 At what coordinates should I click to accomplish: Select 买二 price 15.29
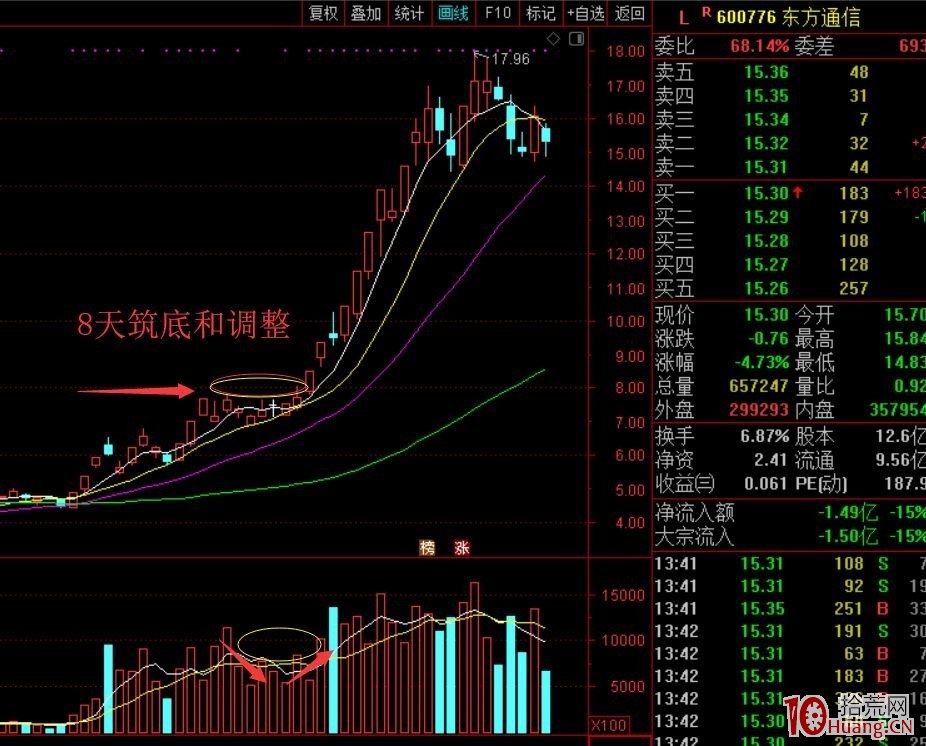point(766,217)
